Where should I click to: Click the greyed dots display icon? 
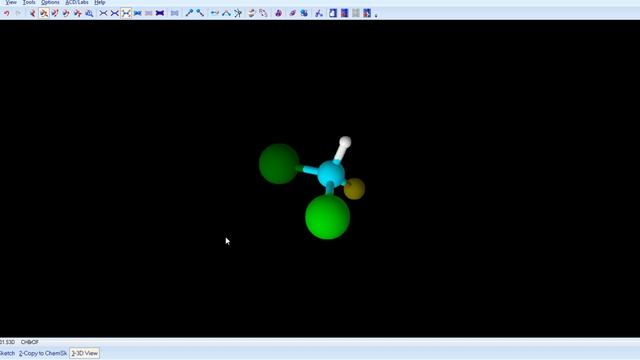click(149, 13)
